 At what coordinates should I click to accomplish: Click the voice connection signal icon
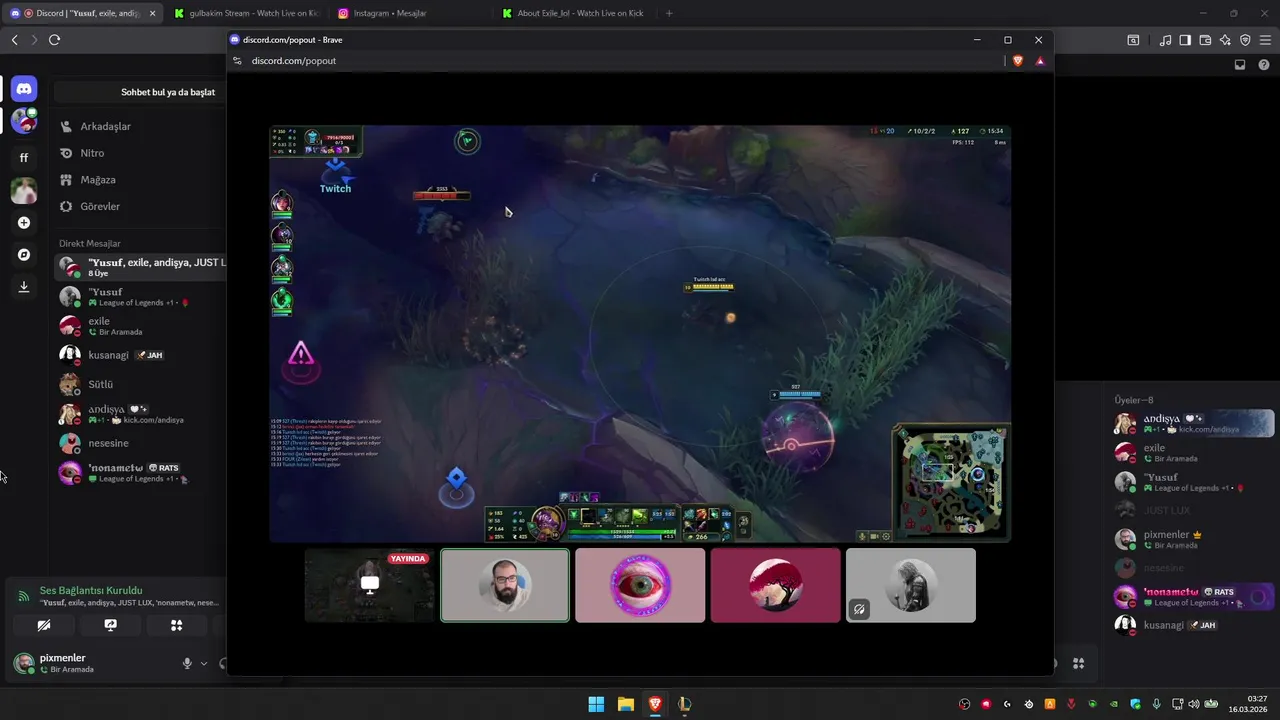pyautogui.click(x=23, y=596)
